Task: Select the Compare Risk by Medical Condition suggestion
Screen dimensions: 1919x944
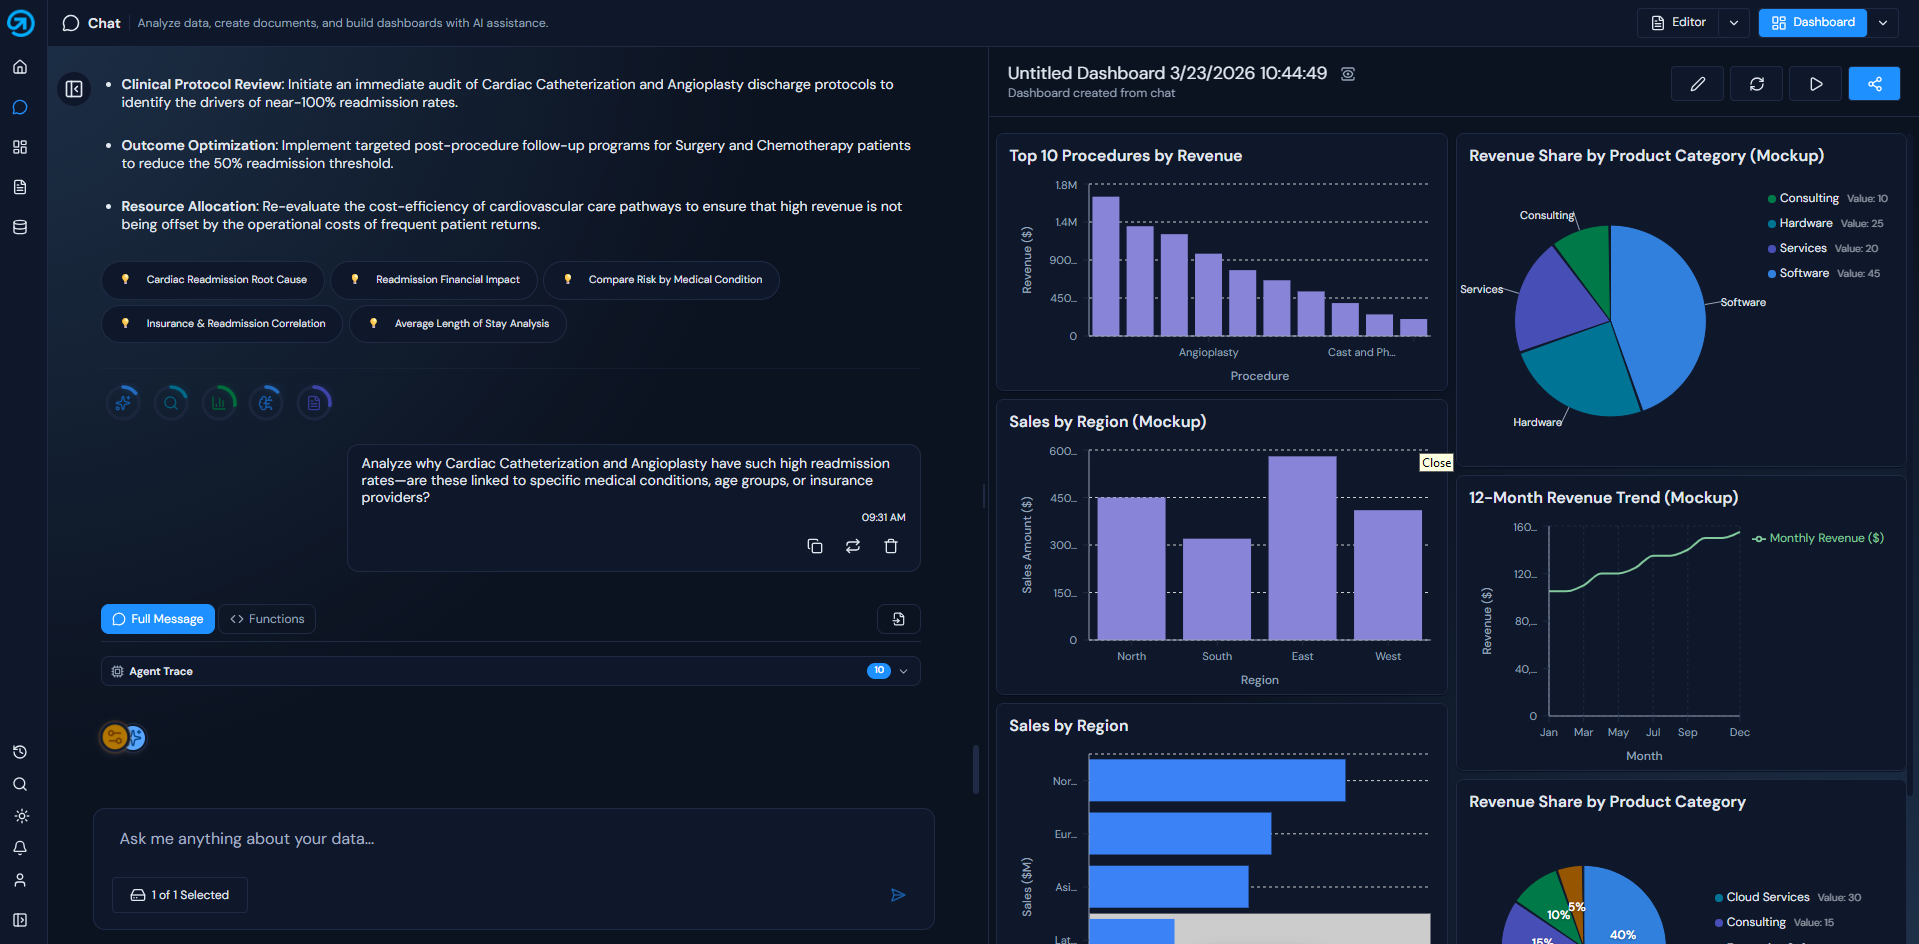Action: [661, 280]
